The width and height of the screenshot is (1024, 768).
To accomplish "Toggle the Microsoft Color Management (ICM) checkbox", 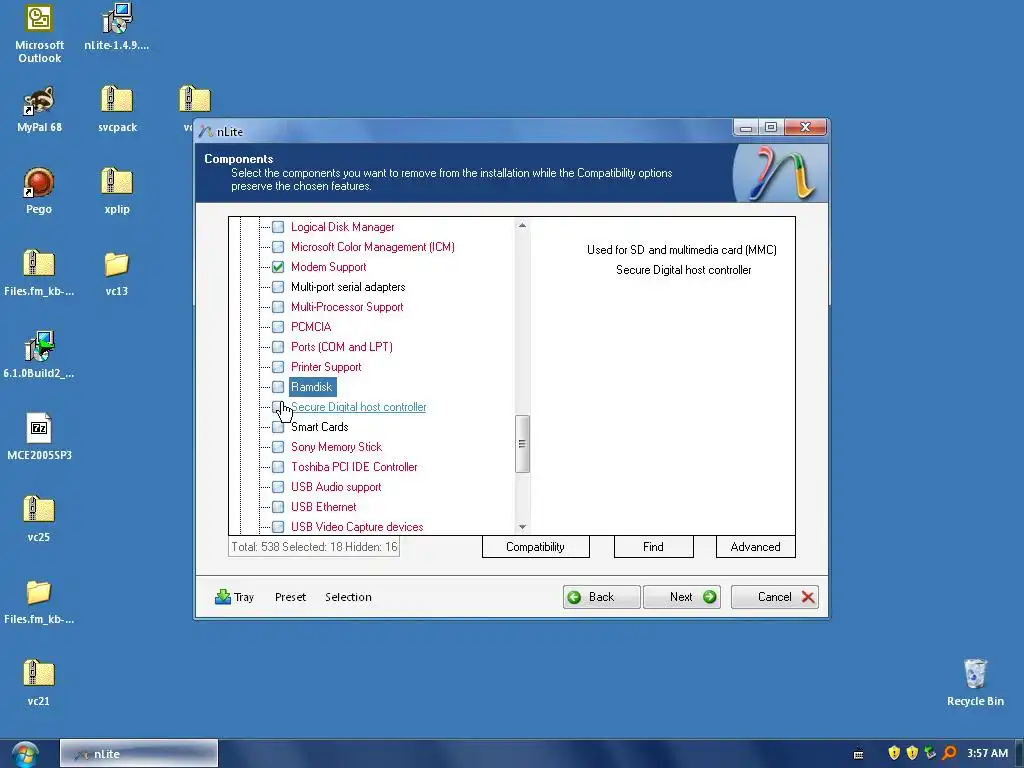I will pyautogui.click(x=278, y=247).
